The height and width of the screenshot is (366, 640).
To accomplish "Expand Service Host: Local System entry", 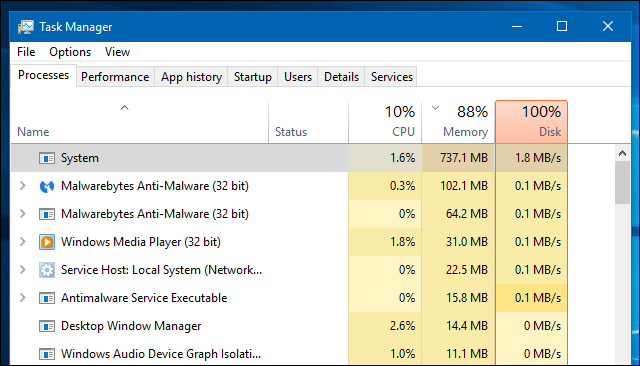I will click(x=23, y=270).
